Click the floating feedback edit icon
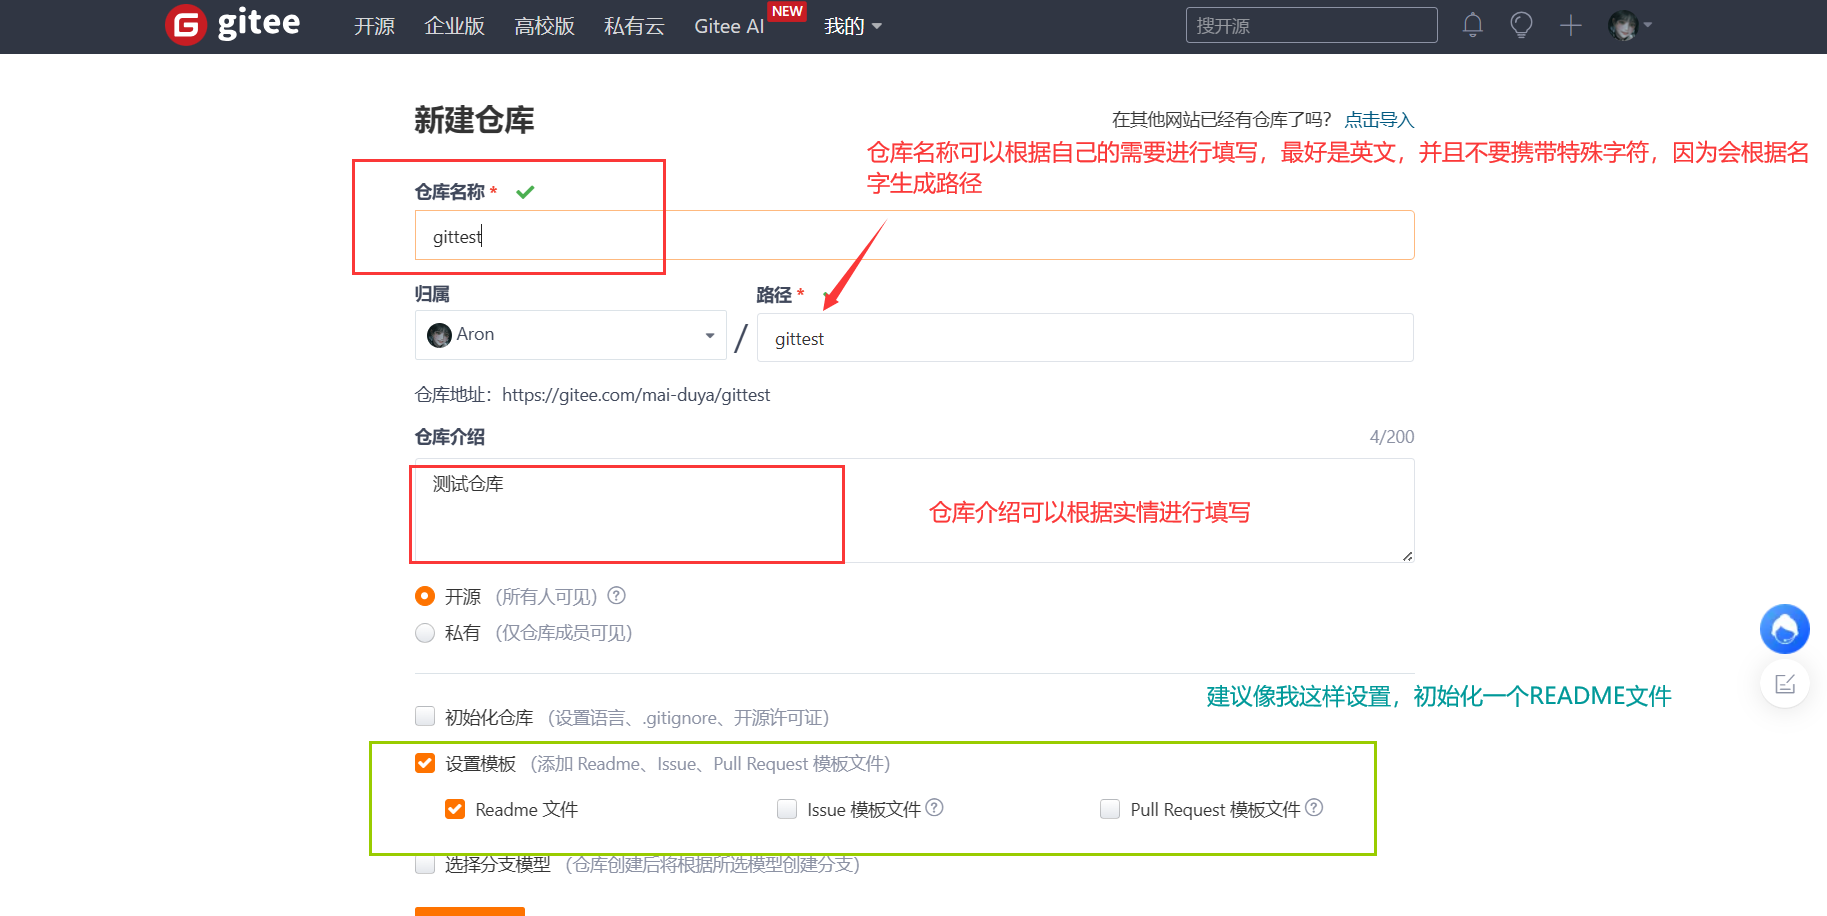1827x916 pixels. (x=1785, y=684)
